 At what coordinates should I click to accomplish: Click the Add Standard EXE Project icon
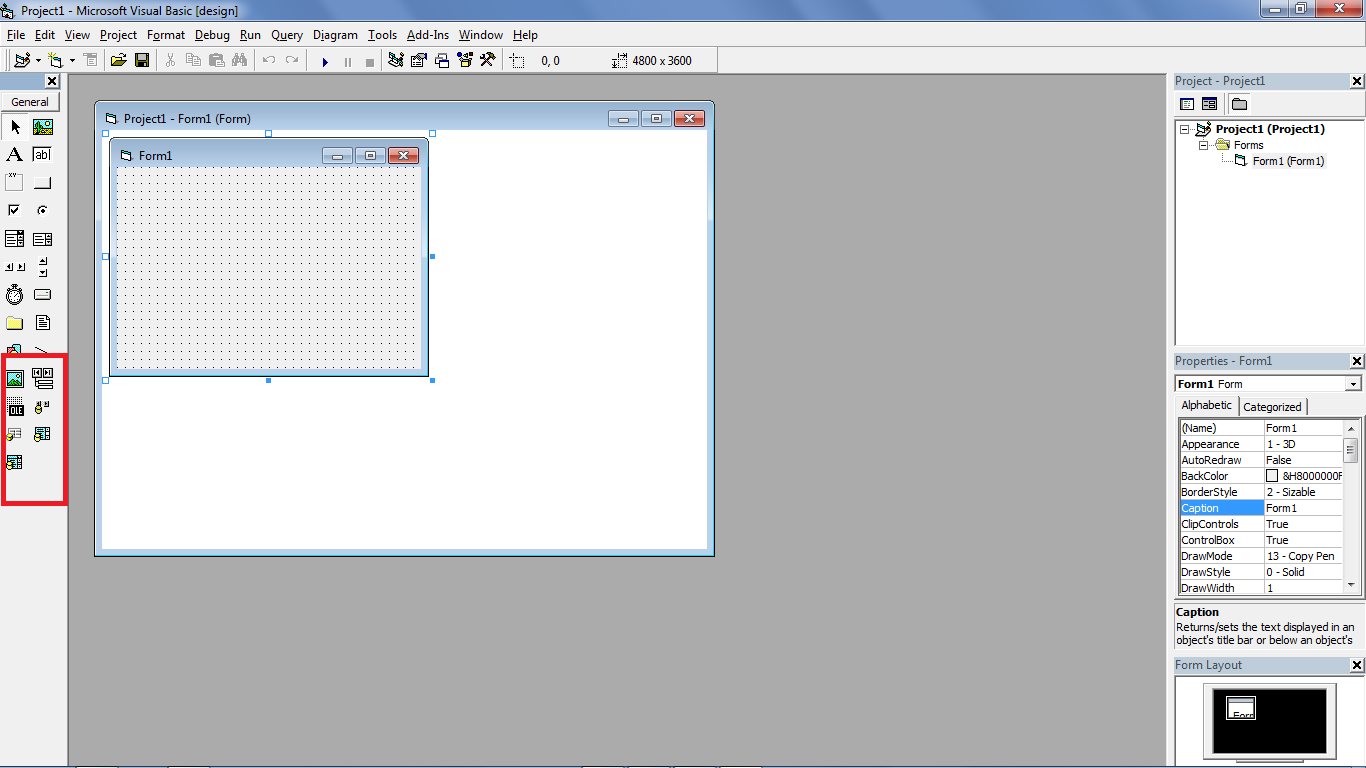click(22, 61)
